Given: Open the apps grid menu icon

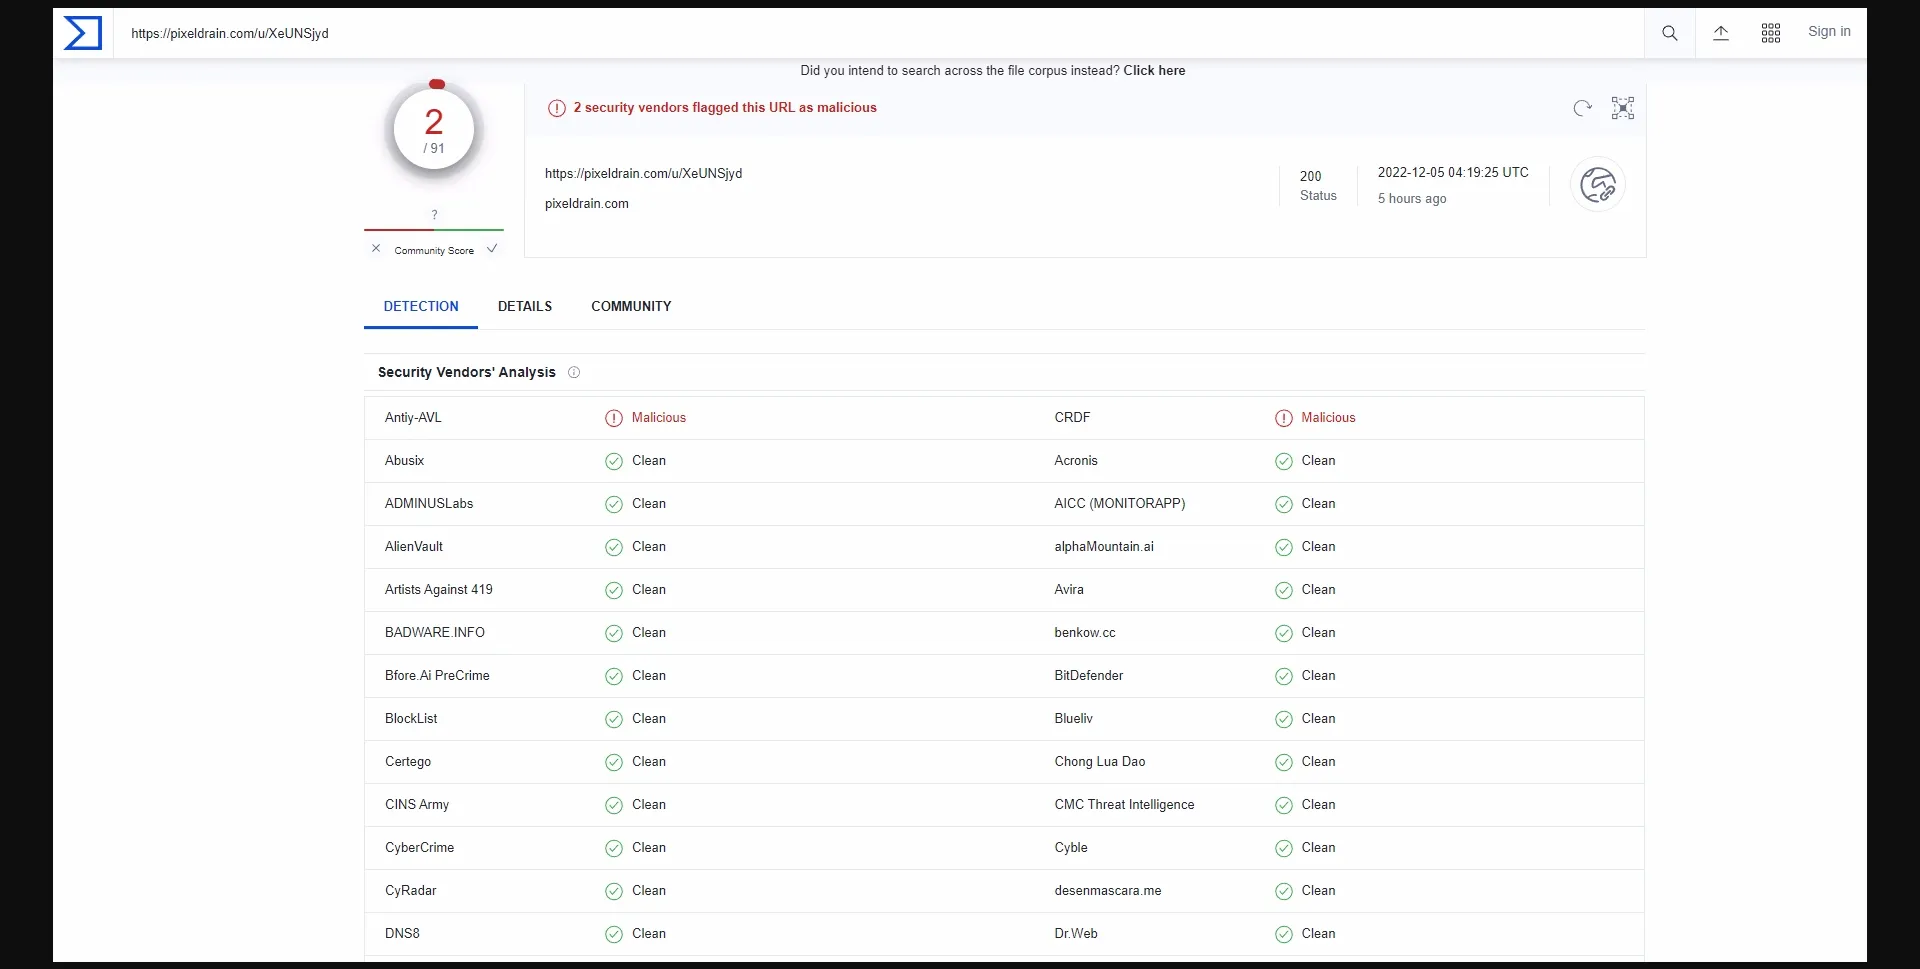Looking at the screenshot, I should coord(1770,33).
